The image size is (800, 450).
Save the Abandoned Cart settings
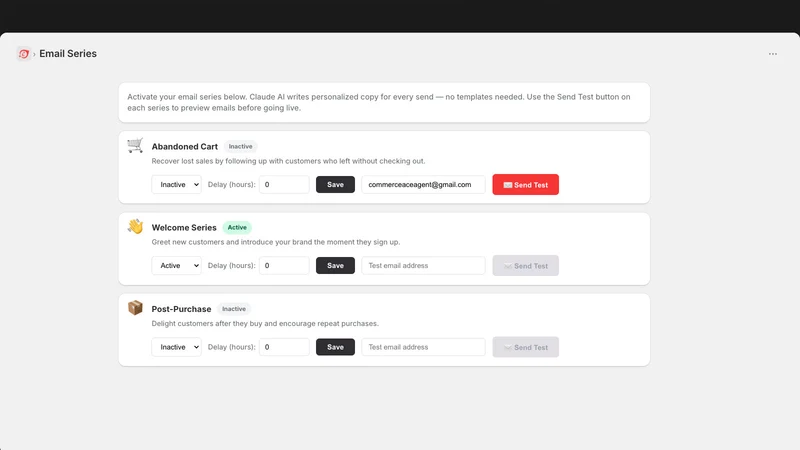point(335,185)
